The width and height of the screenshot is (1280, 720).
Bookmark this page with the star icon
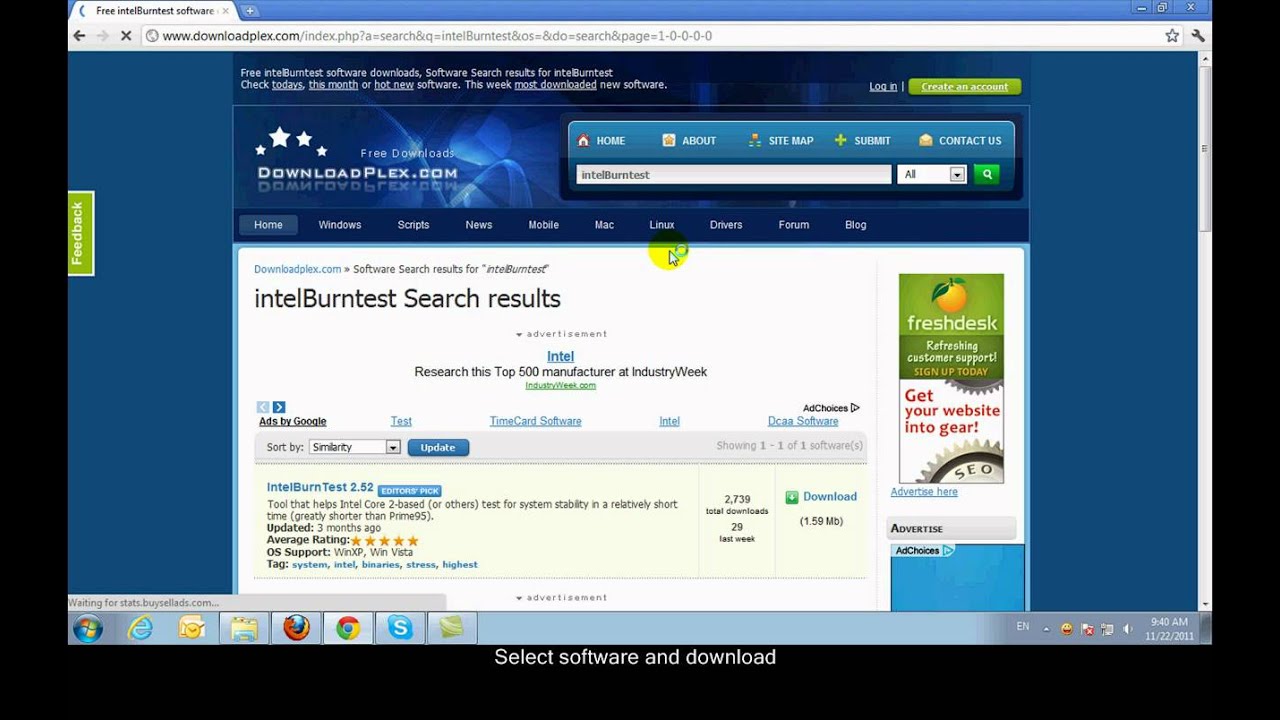(1172, 36)
